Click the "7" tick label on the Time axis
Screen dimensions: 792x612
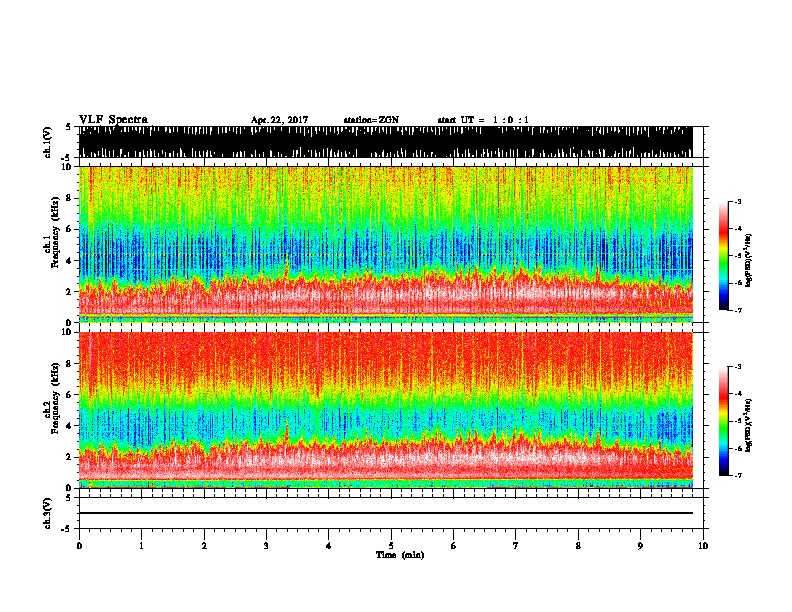(516, 546)
